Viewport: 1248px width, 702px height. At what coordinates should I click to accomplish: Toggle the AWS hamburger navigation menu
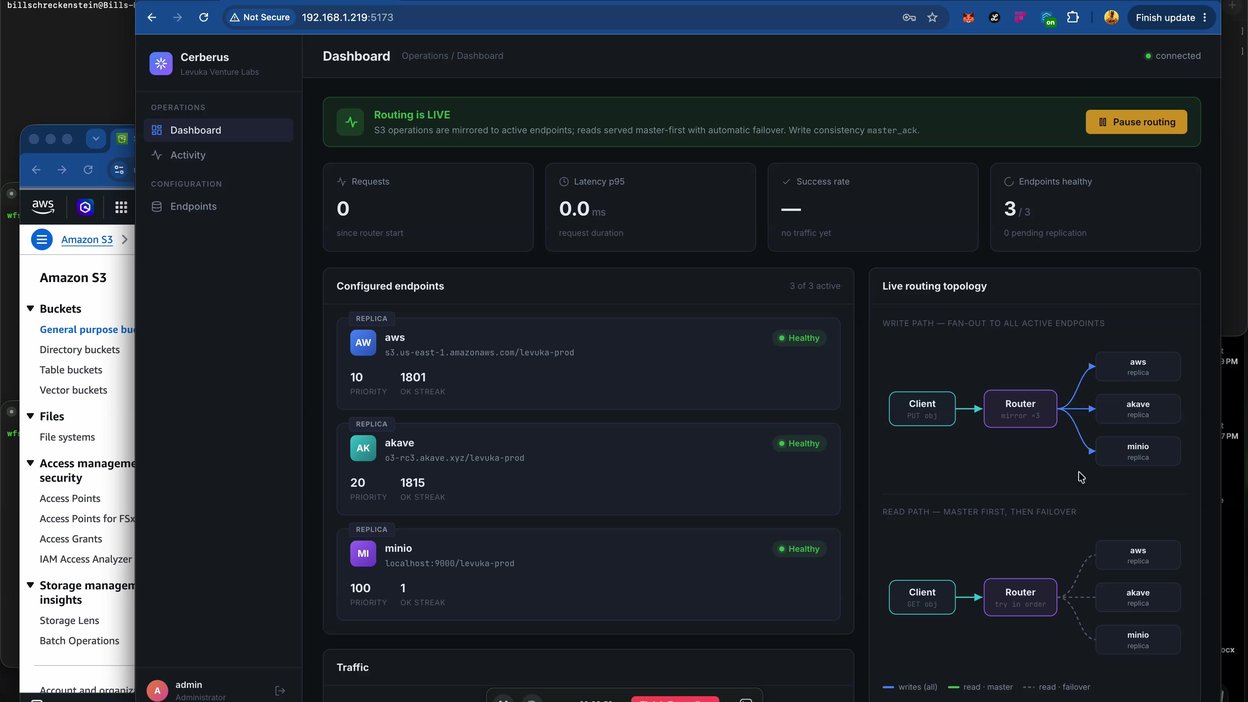click(x=41, y=239)
